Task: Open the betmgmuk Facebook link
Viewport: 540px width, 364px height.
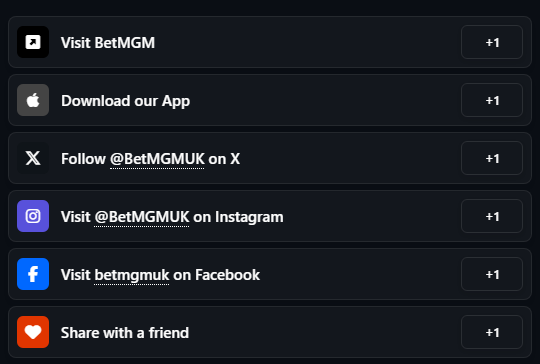Action: point(132,275)
